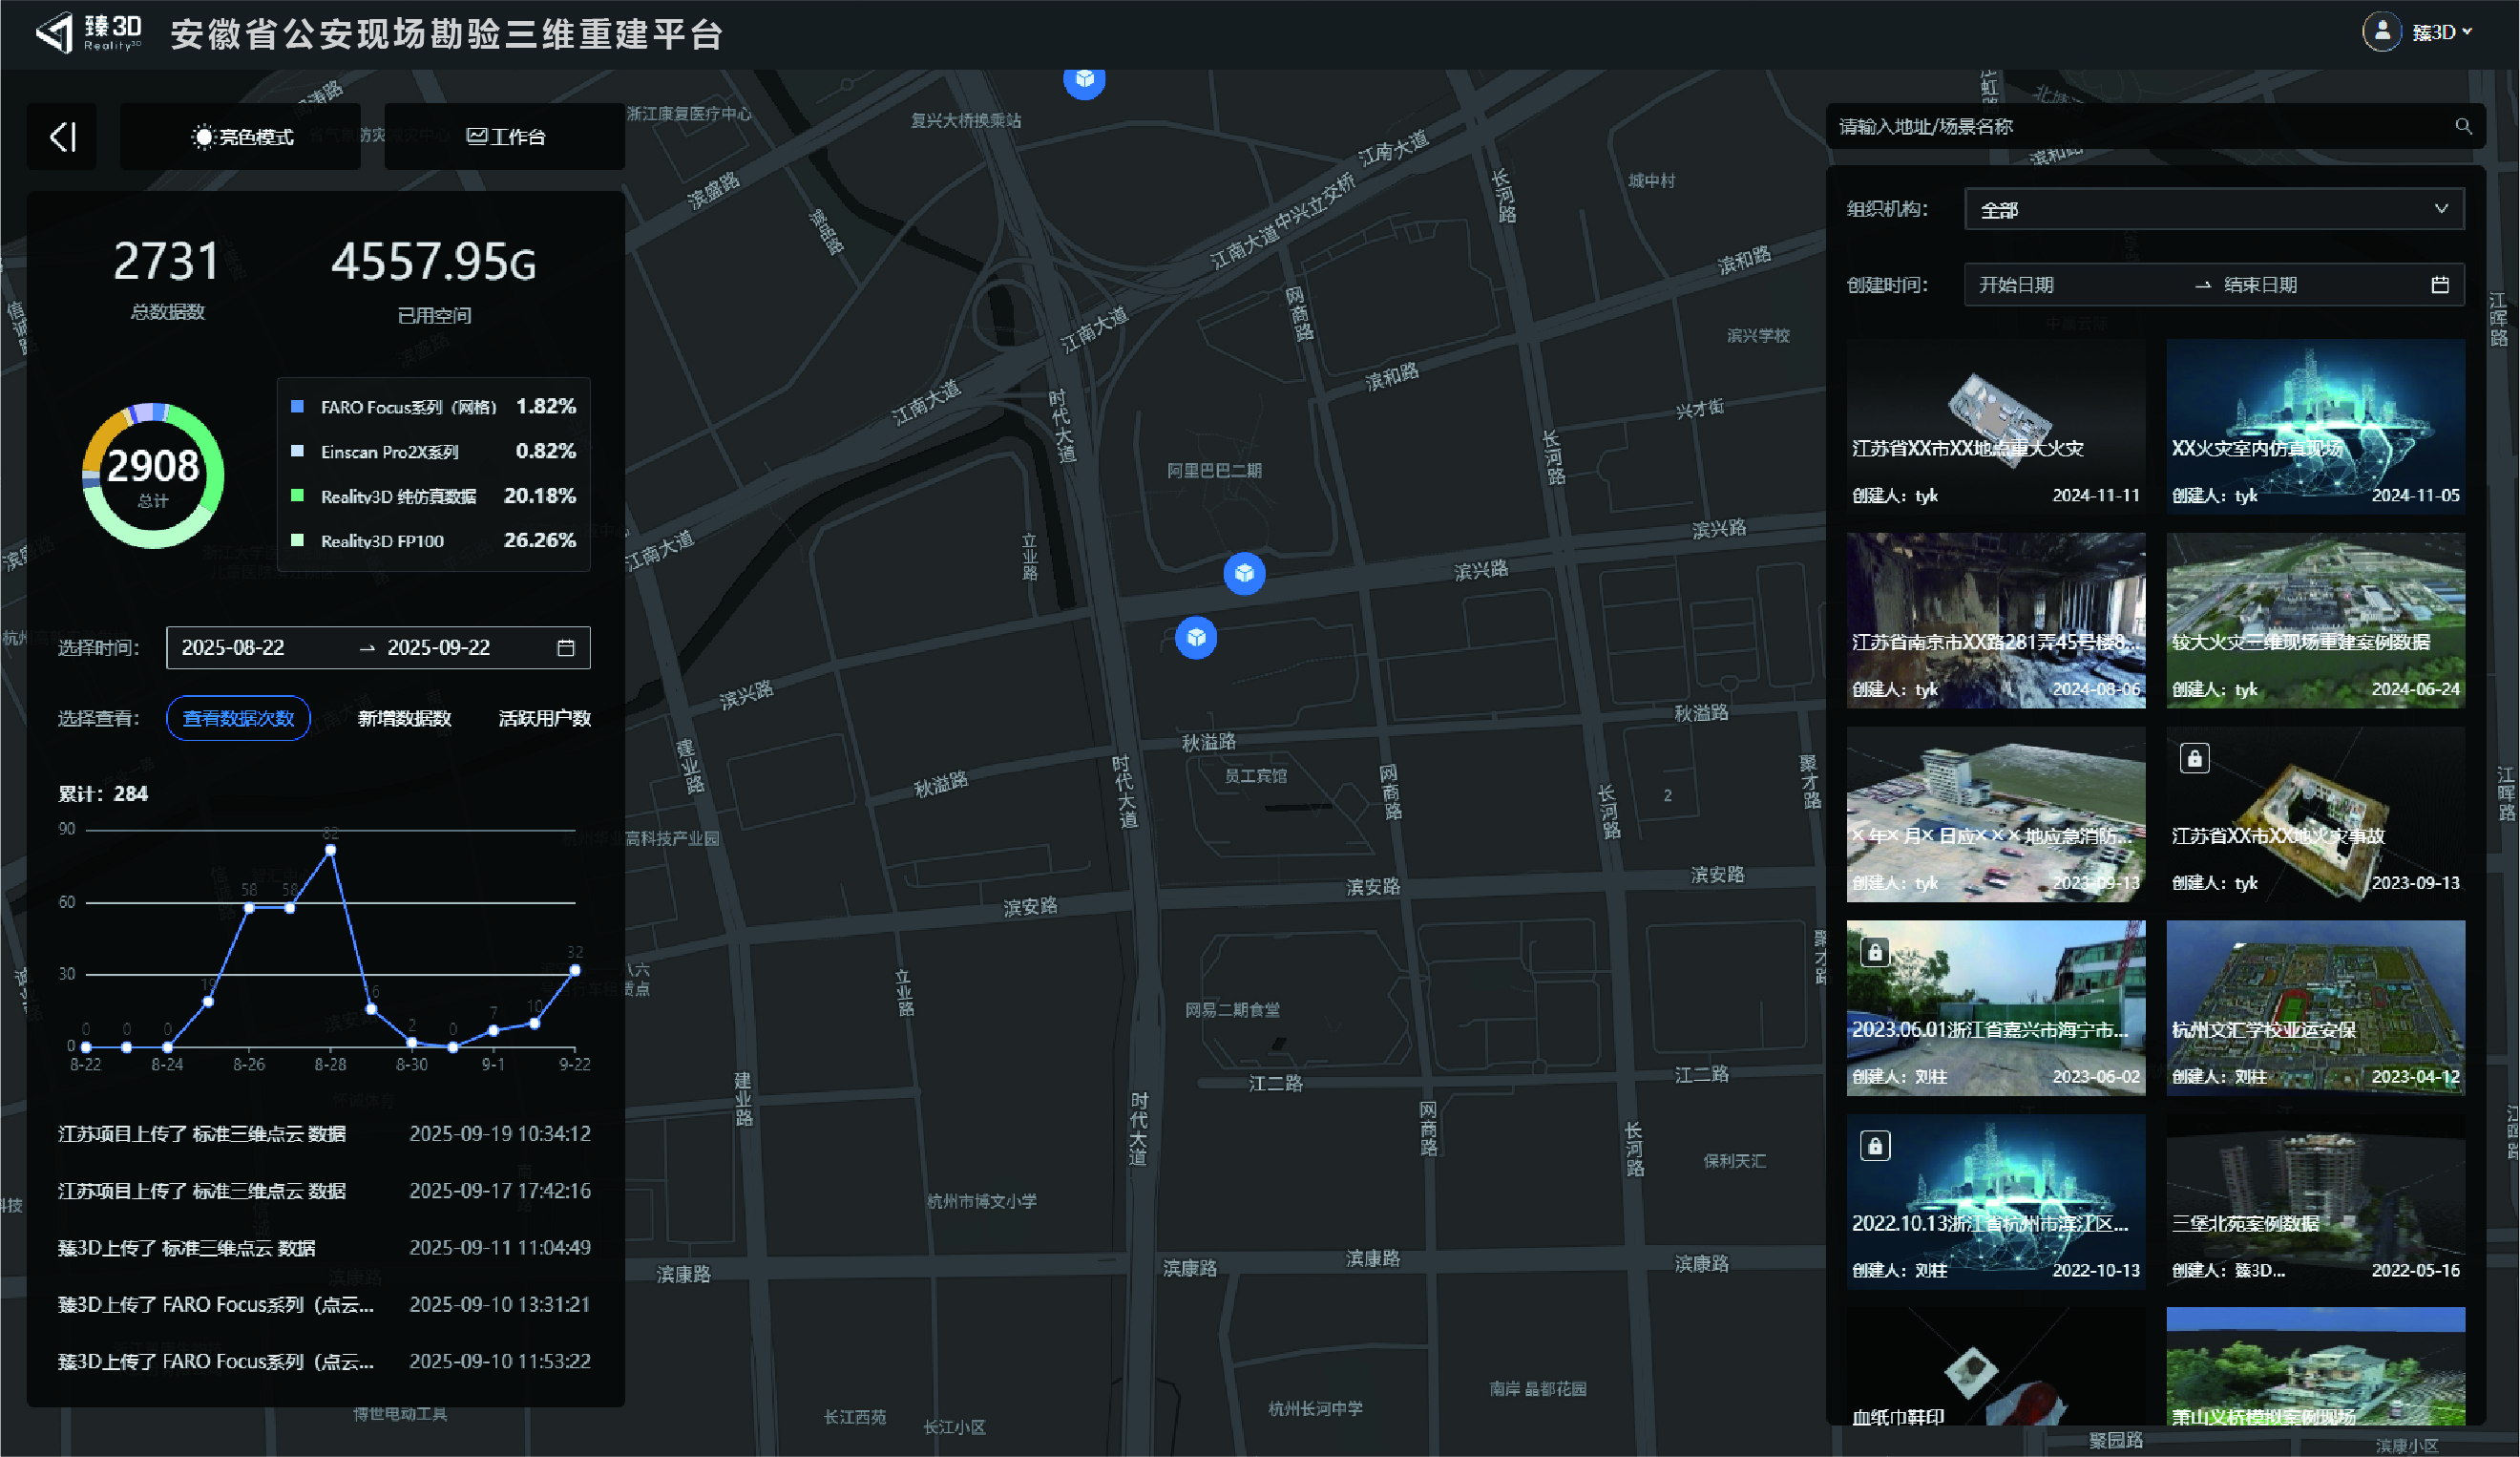
Task: Open 杭州文汇学校亚运安保 scene thumbnail
Action: coord(2315,1007)
